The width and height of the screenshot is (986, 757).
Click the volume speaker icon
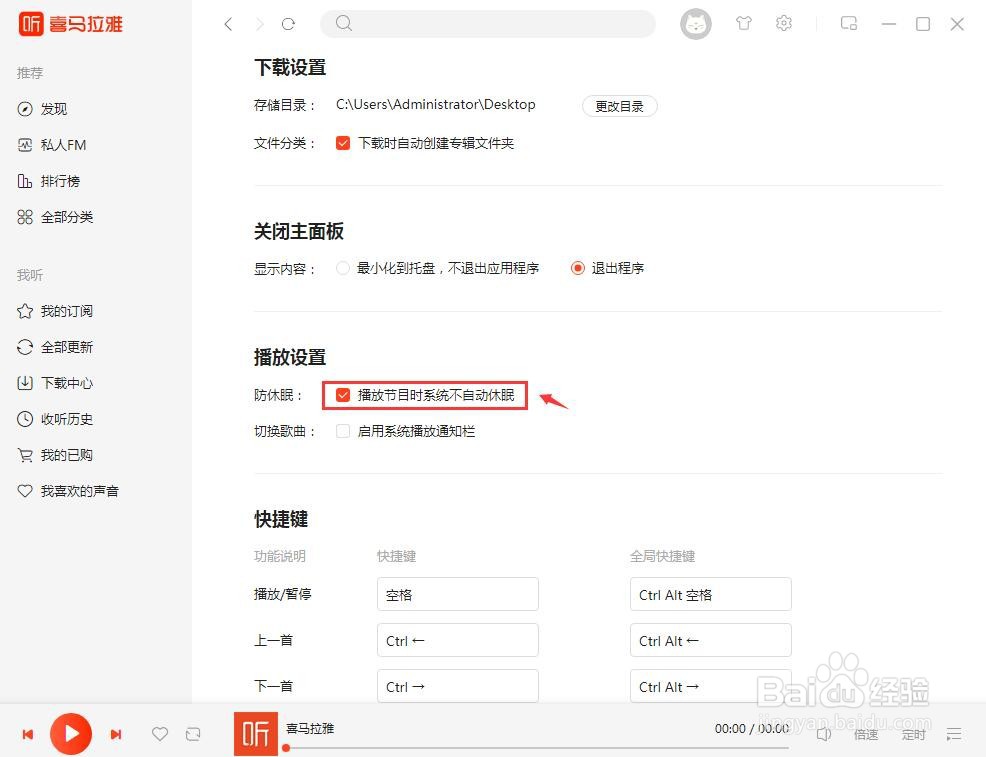pos(824,734)
